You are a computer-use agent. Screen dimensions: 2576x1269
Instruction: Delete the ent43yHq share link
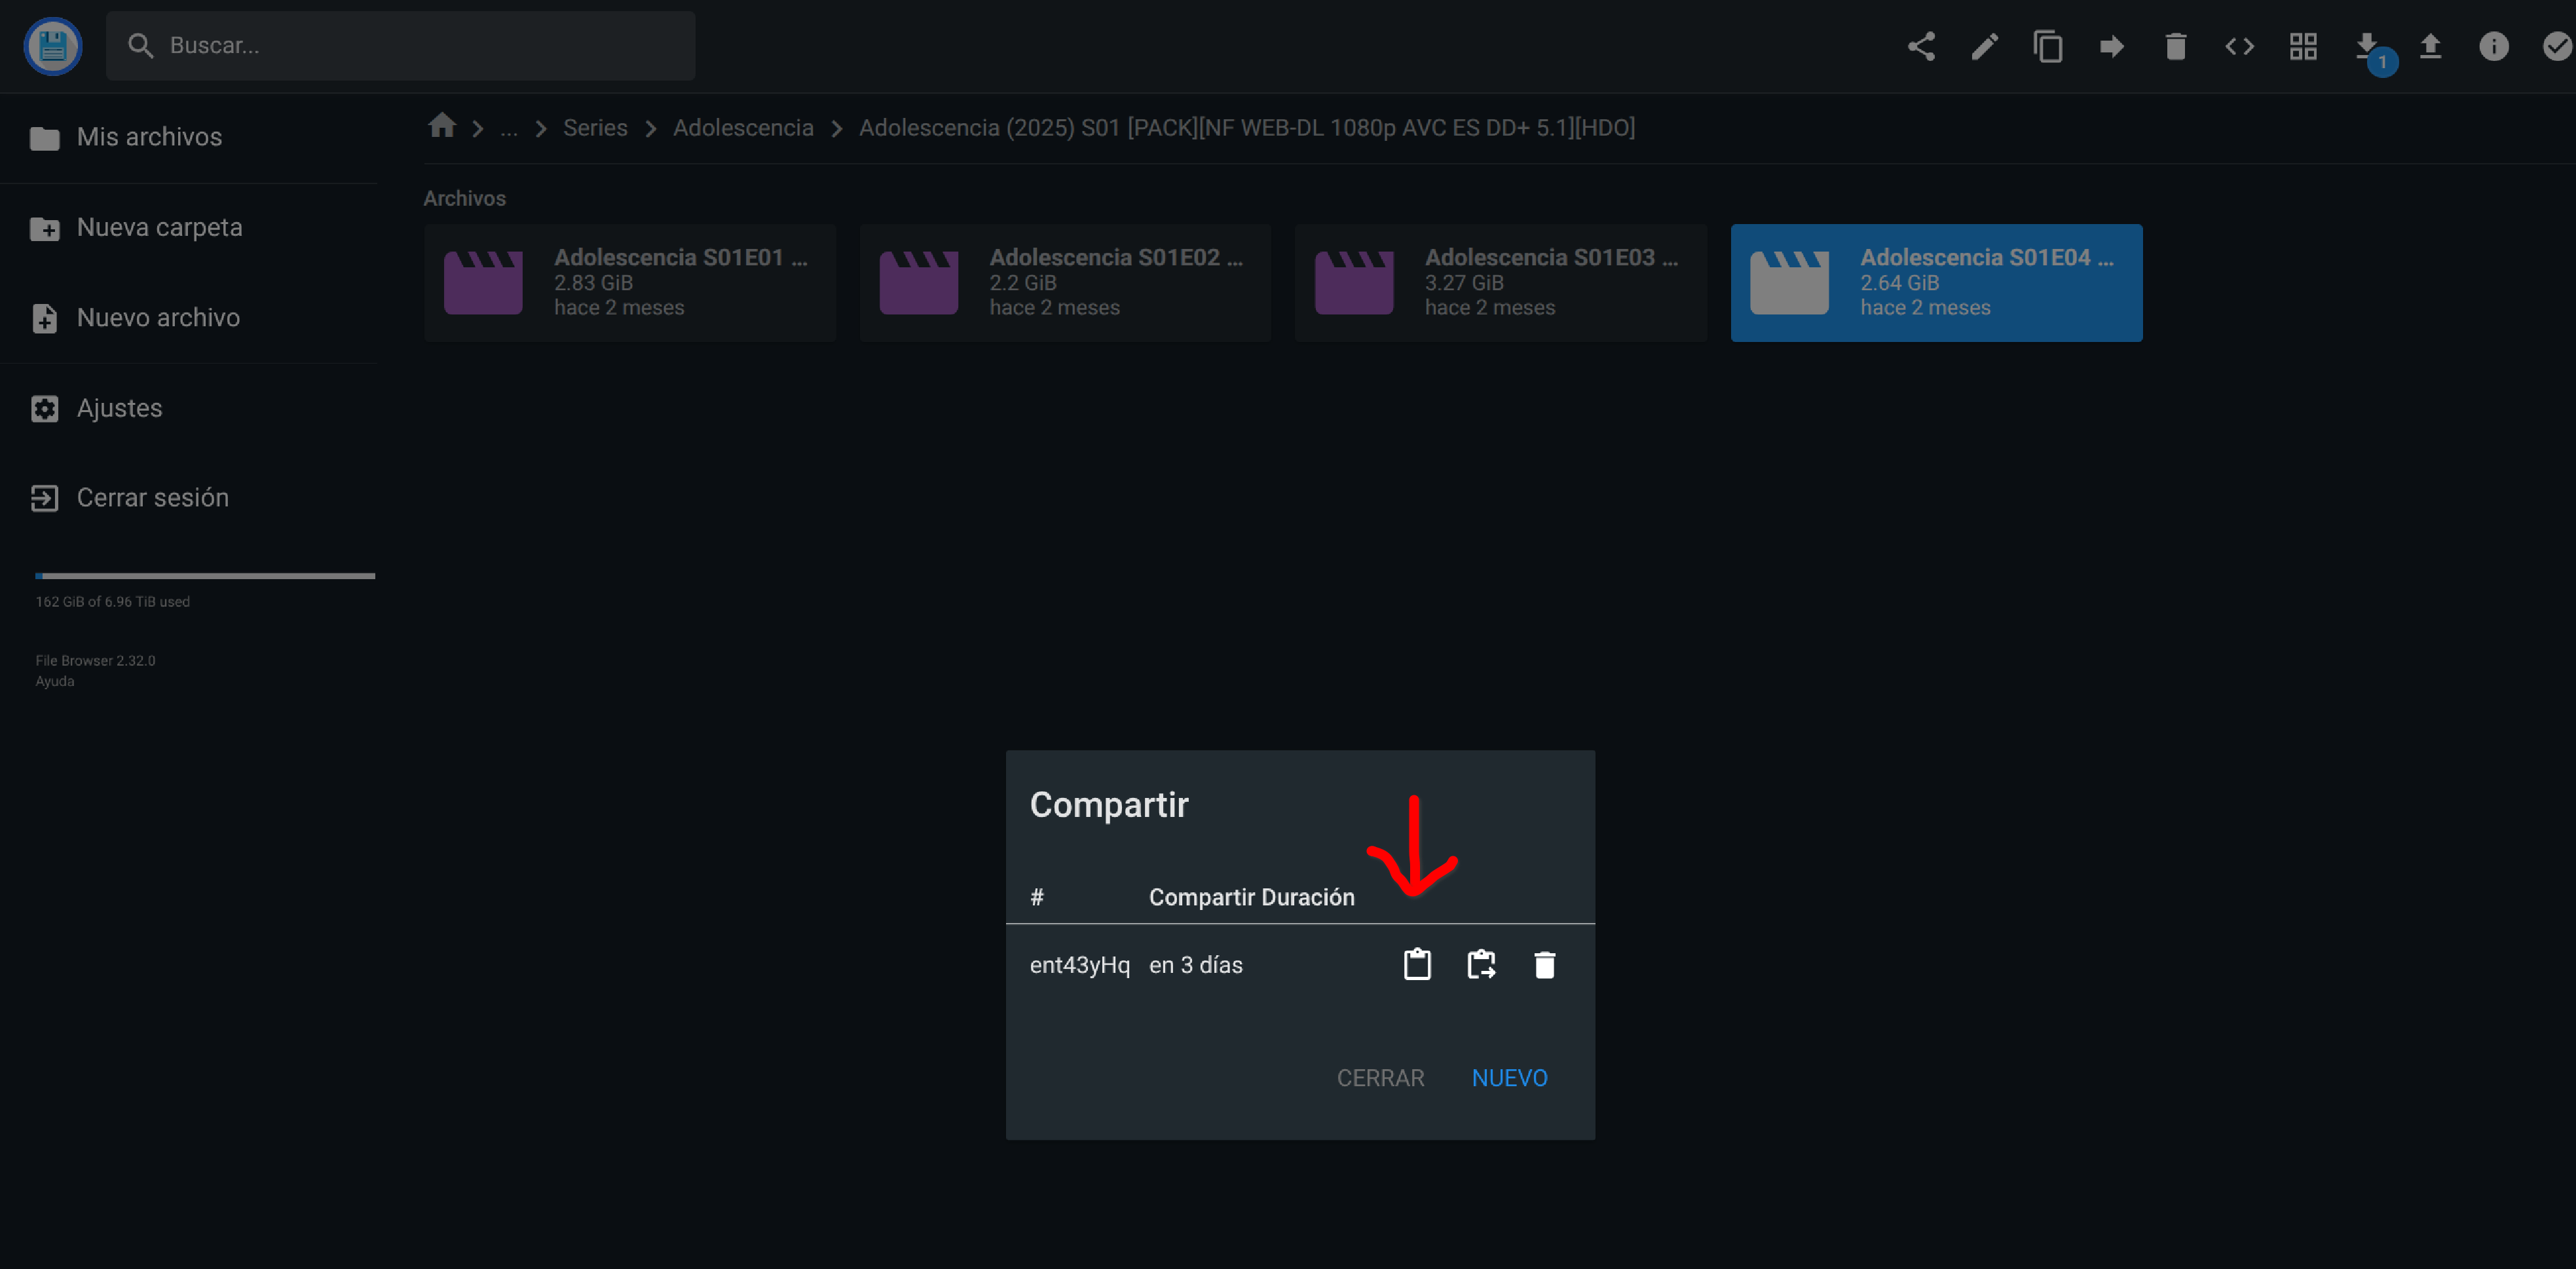click(1544, 964)
